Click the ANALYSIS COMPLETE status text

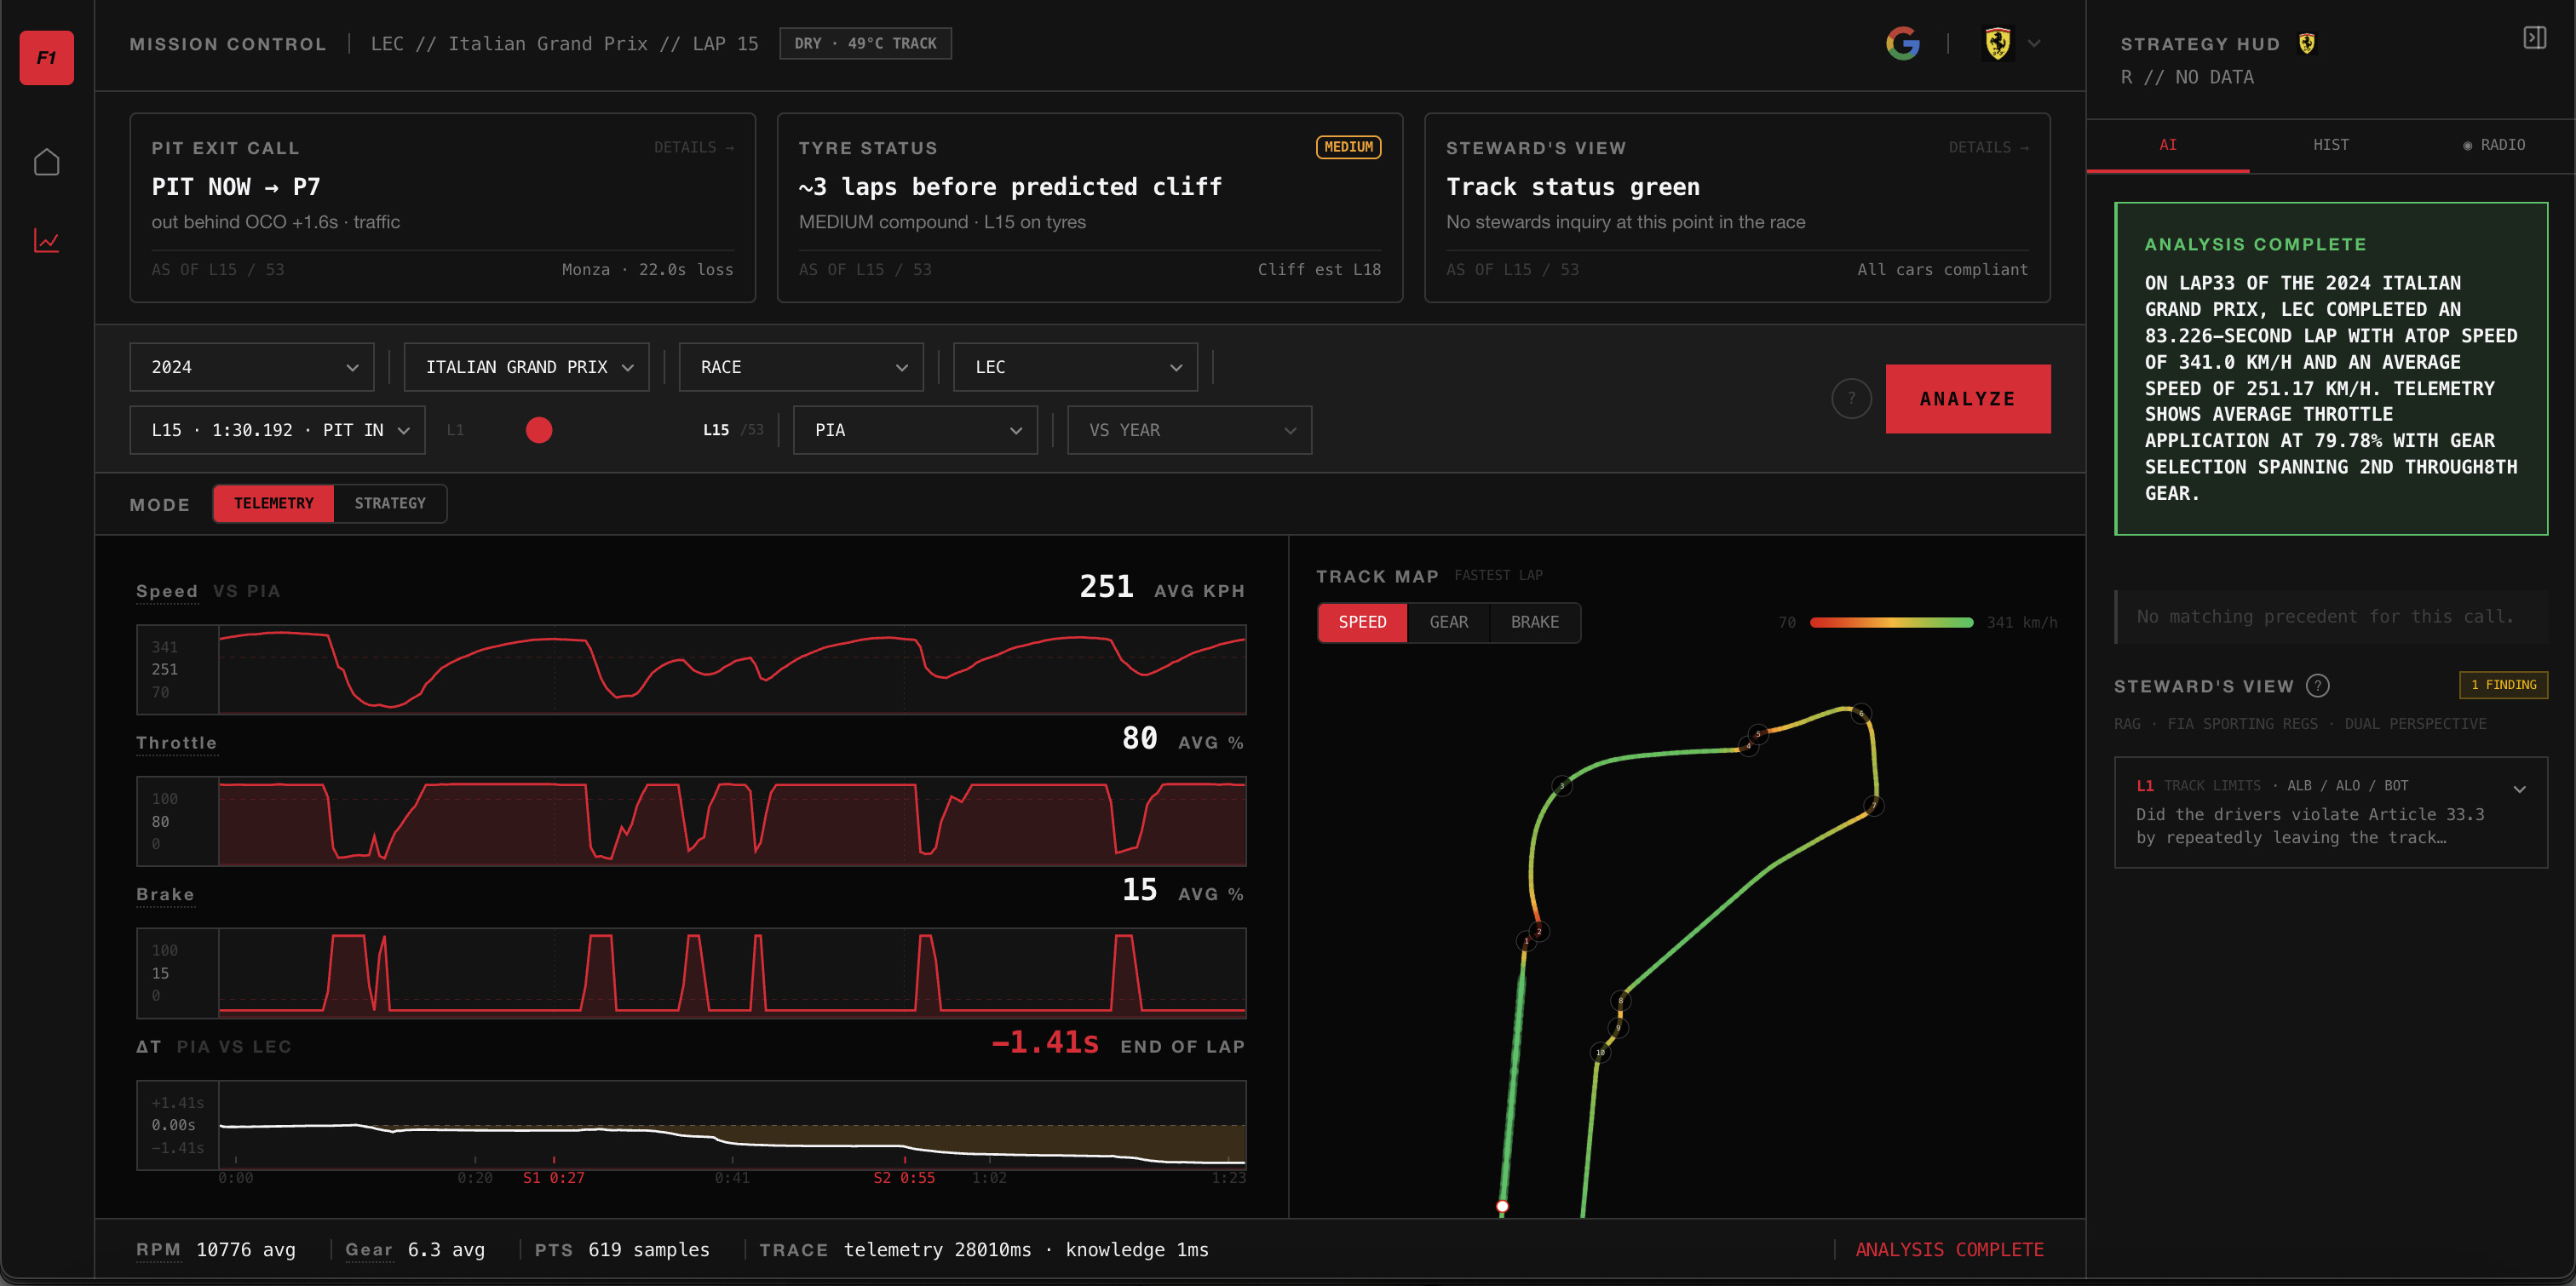click(x=1949, y=1249)
